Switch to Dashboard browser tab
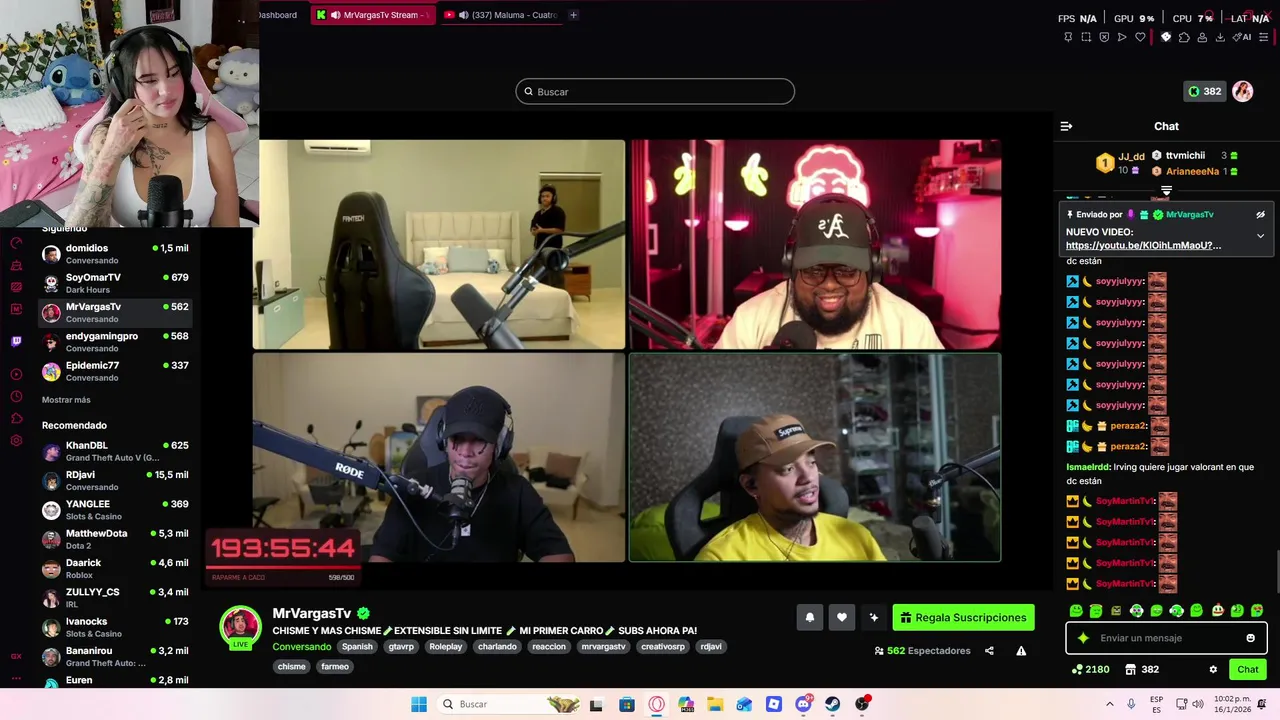The height and width of the screenshot is (720, 1280). tap(279, 15)
